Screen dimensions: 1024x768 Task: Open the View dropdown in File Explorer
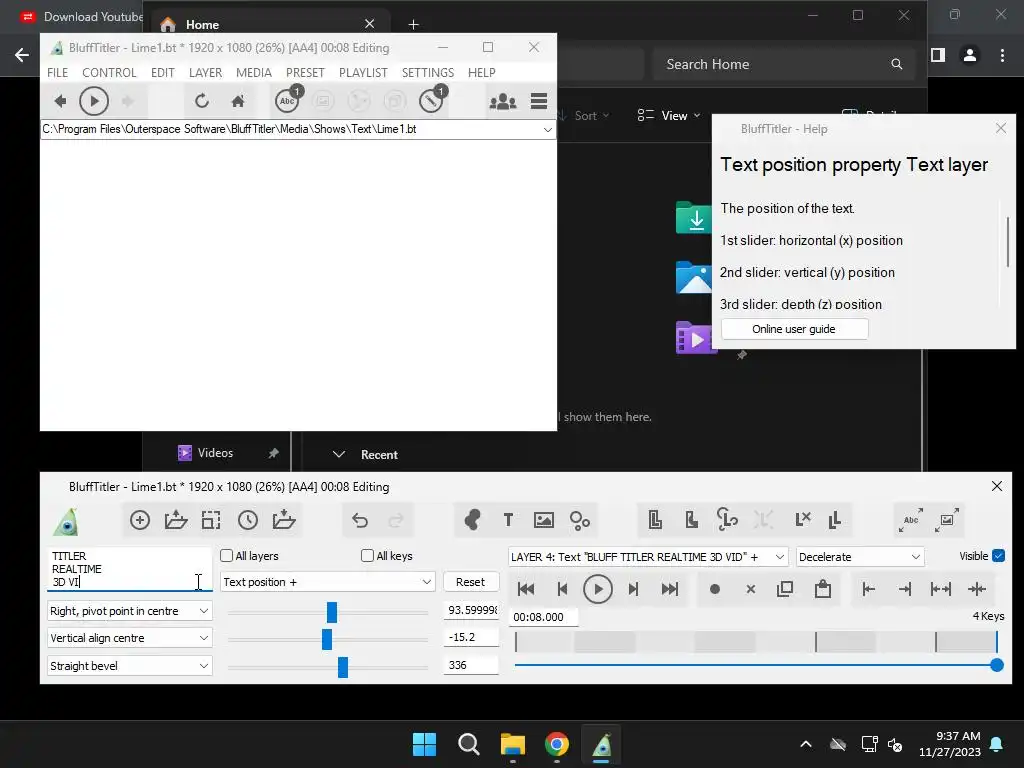click(669, 116)
